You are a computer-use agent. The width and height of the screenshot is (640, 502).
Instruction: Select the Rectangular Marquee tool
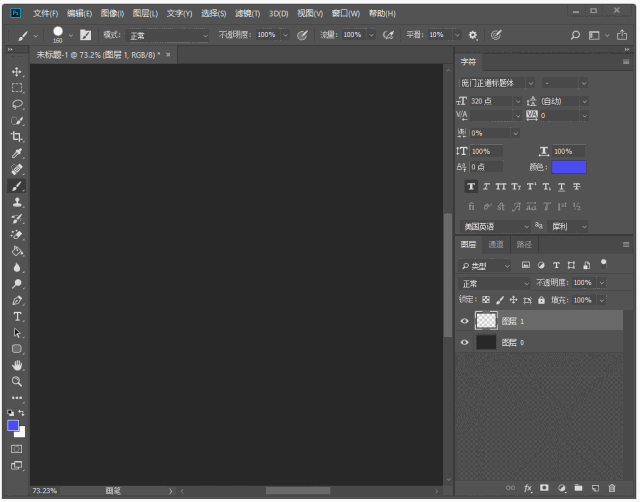17,88
